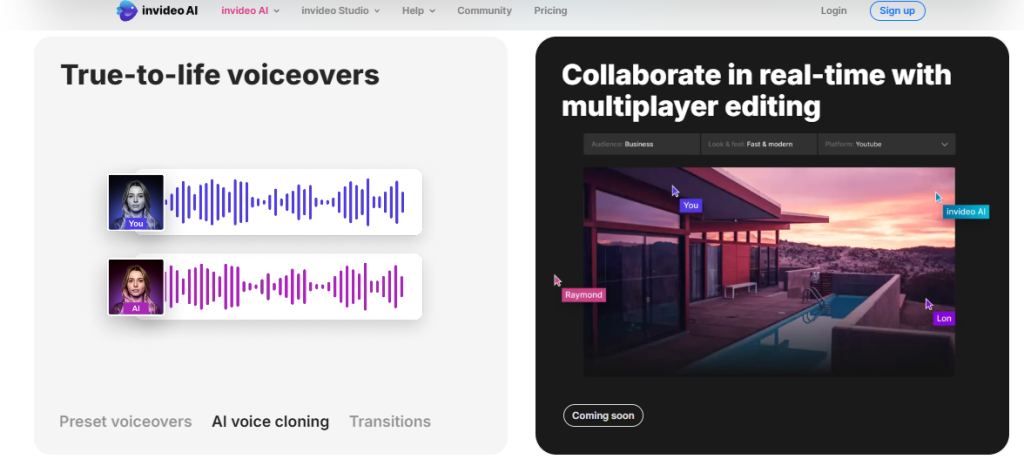Click the Login link
This screenshot has height=466, width=1024.
[x=833, y=10]
